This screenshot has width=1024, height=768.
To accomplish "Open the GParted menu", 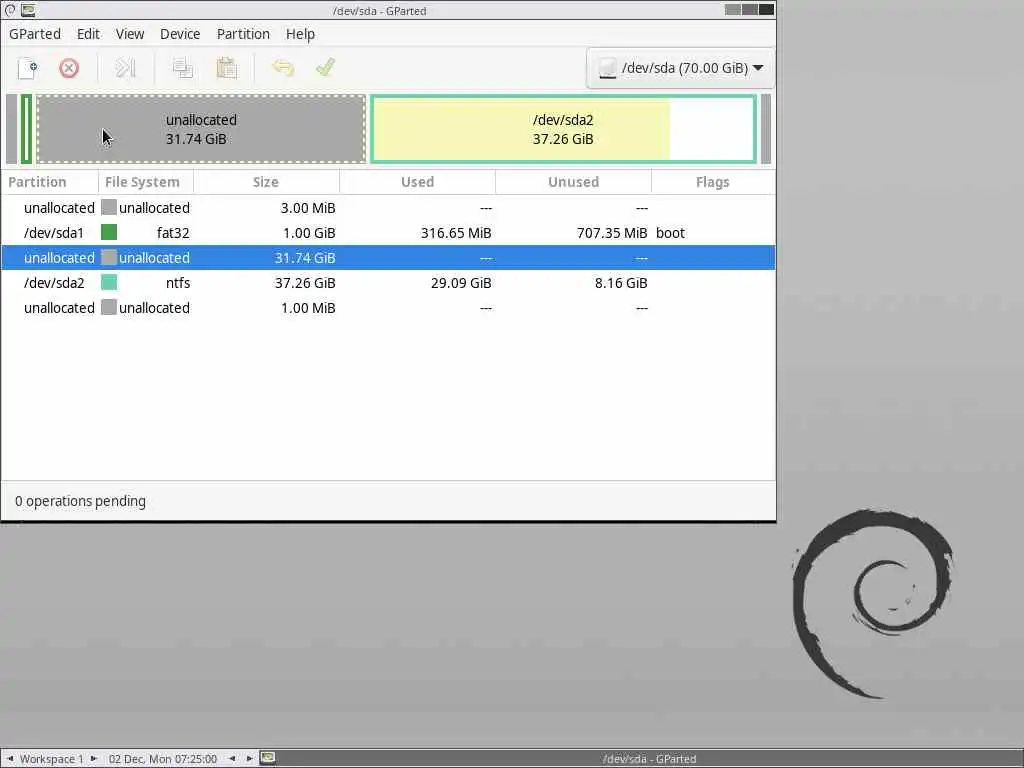I will tap(35, 34).
